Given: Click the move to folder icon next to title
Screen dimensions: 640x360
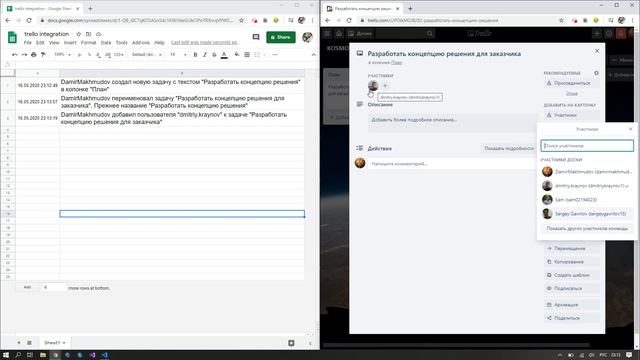Looking at the screenshot, I should point(89,34).
